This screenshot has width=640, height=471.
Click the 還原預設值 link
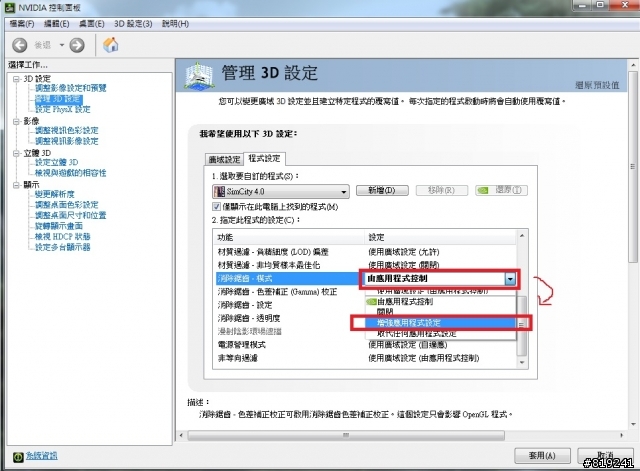(x=597, y=85)
